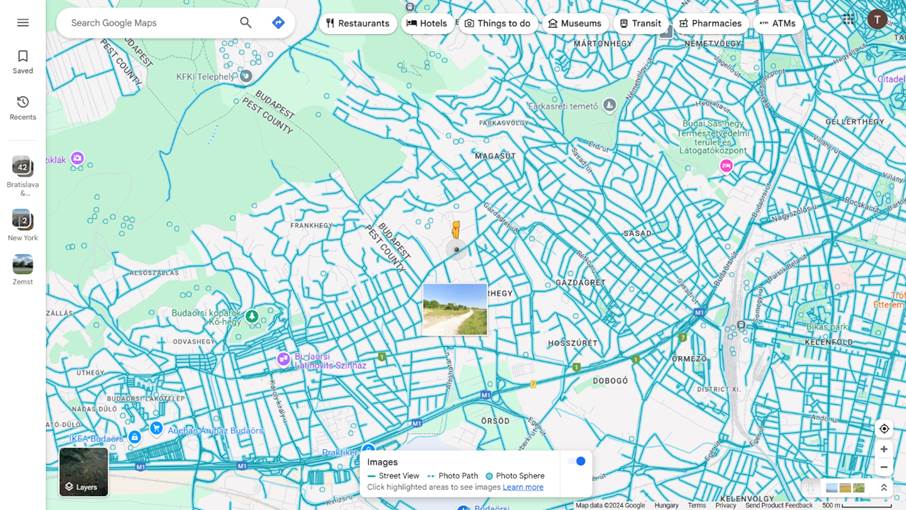The height and width of the screenshot is (510, 906).
Task: Toggle the Street View images layer switch
Action: pos(577,461)
